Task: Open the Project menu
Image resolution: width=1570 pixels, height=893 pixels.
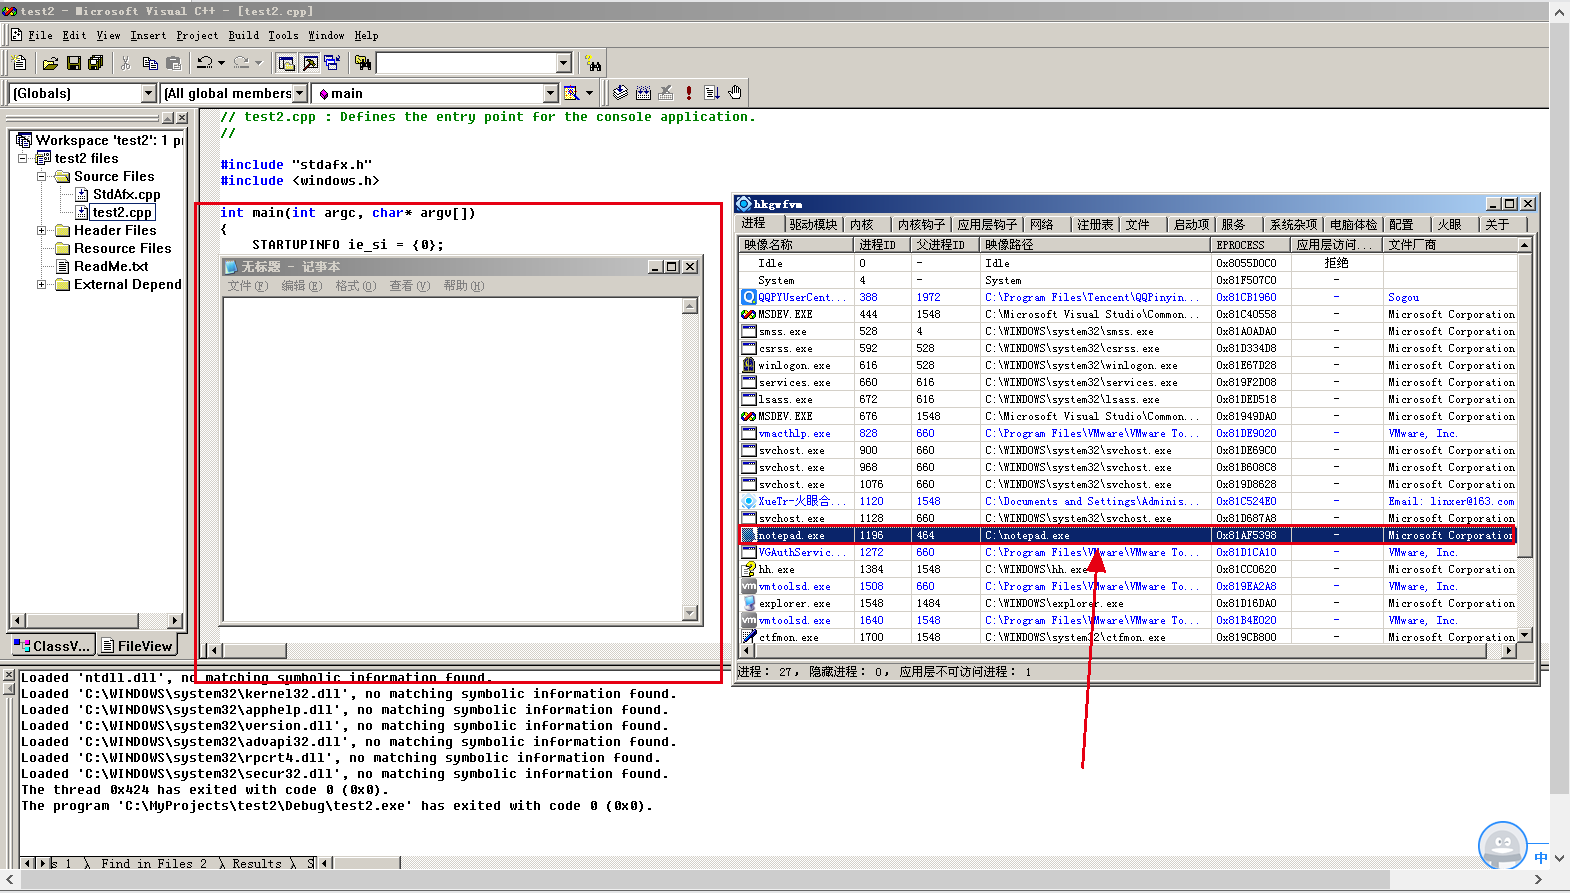Action: [x=197, y=35]
